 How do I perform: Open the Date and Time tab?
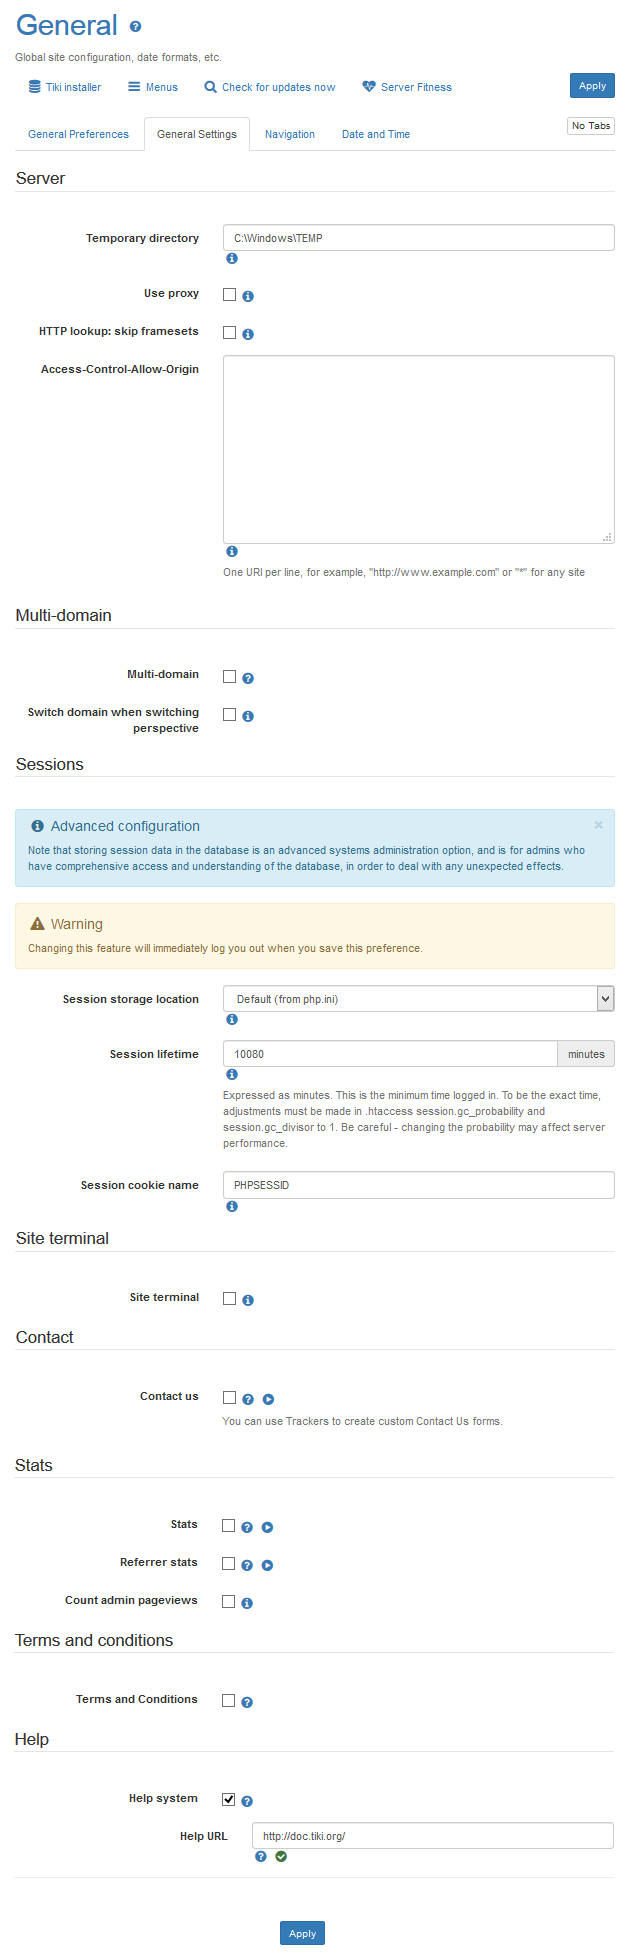click(x=376, y=134)
